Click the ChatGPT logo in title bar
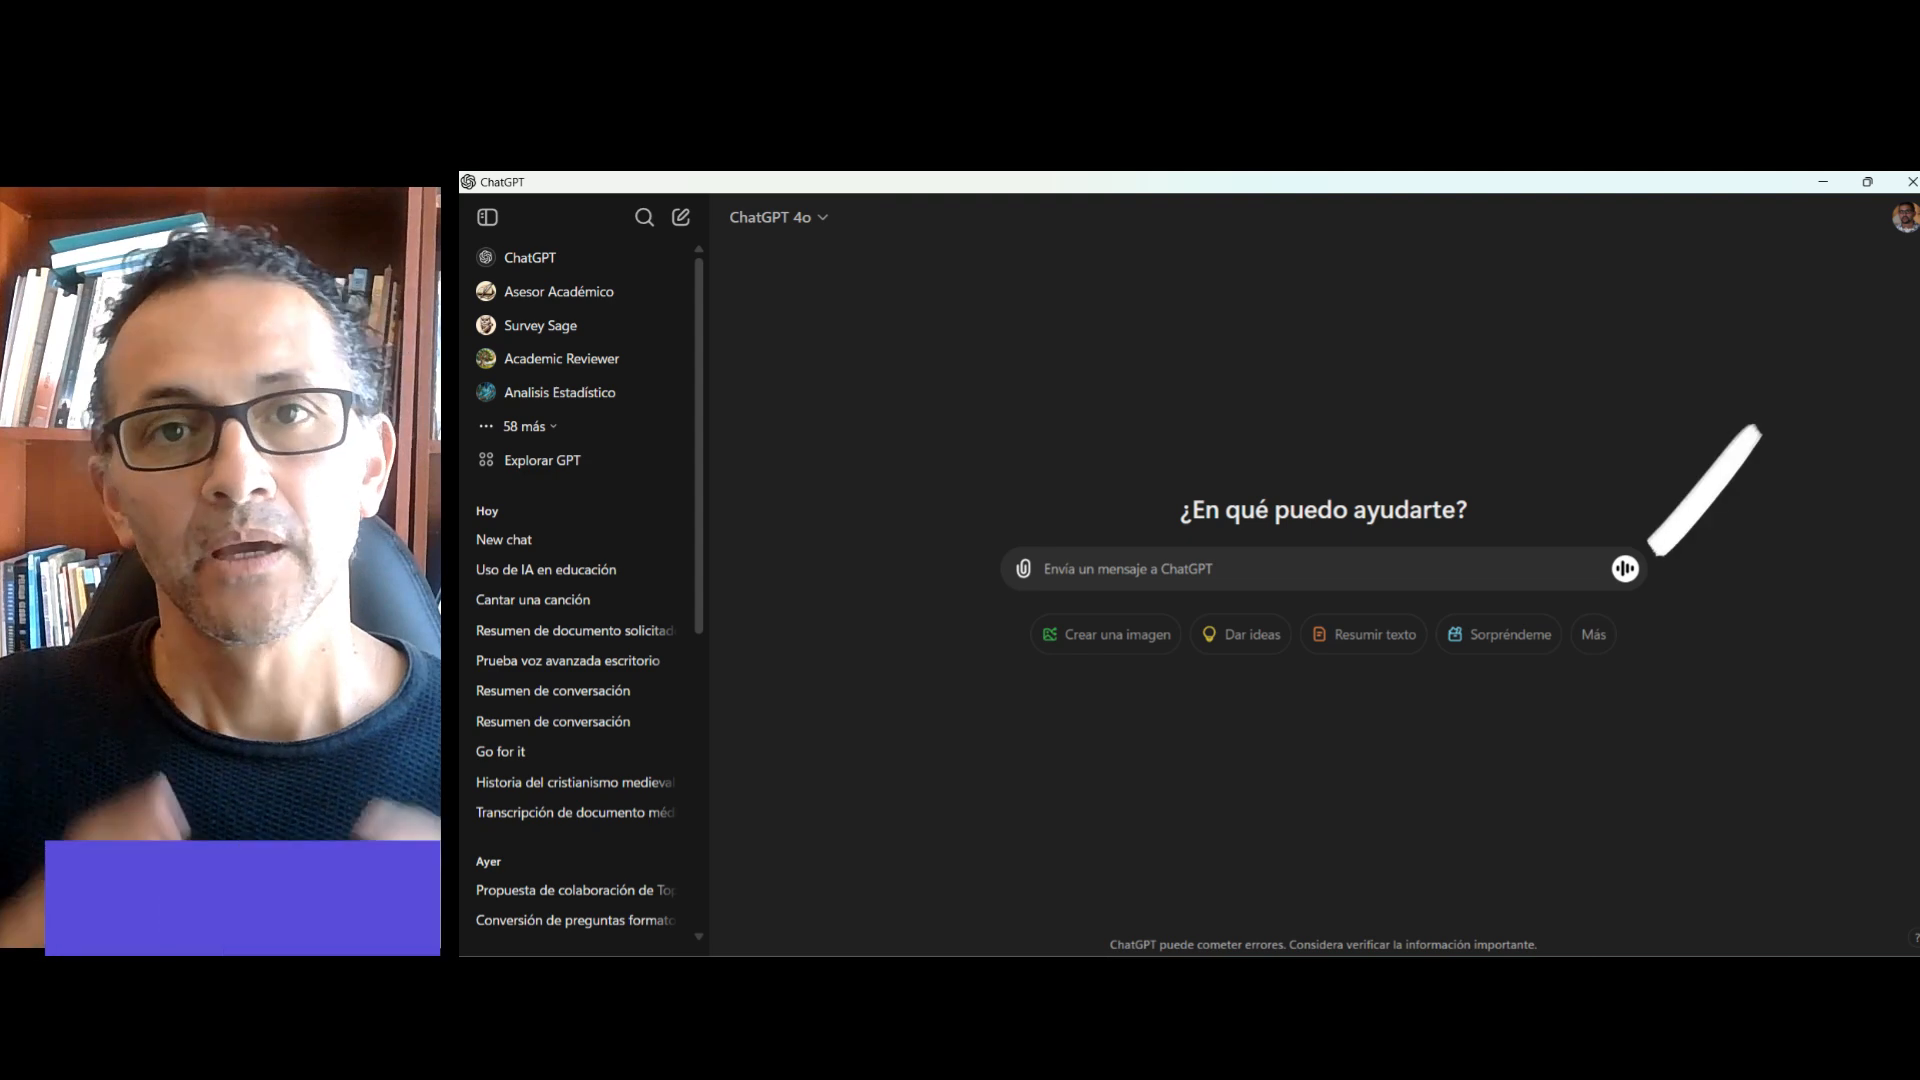Viewport: 1920px width, 1080px height. [x=468, y=182]
